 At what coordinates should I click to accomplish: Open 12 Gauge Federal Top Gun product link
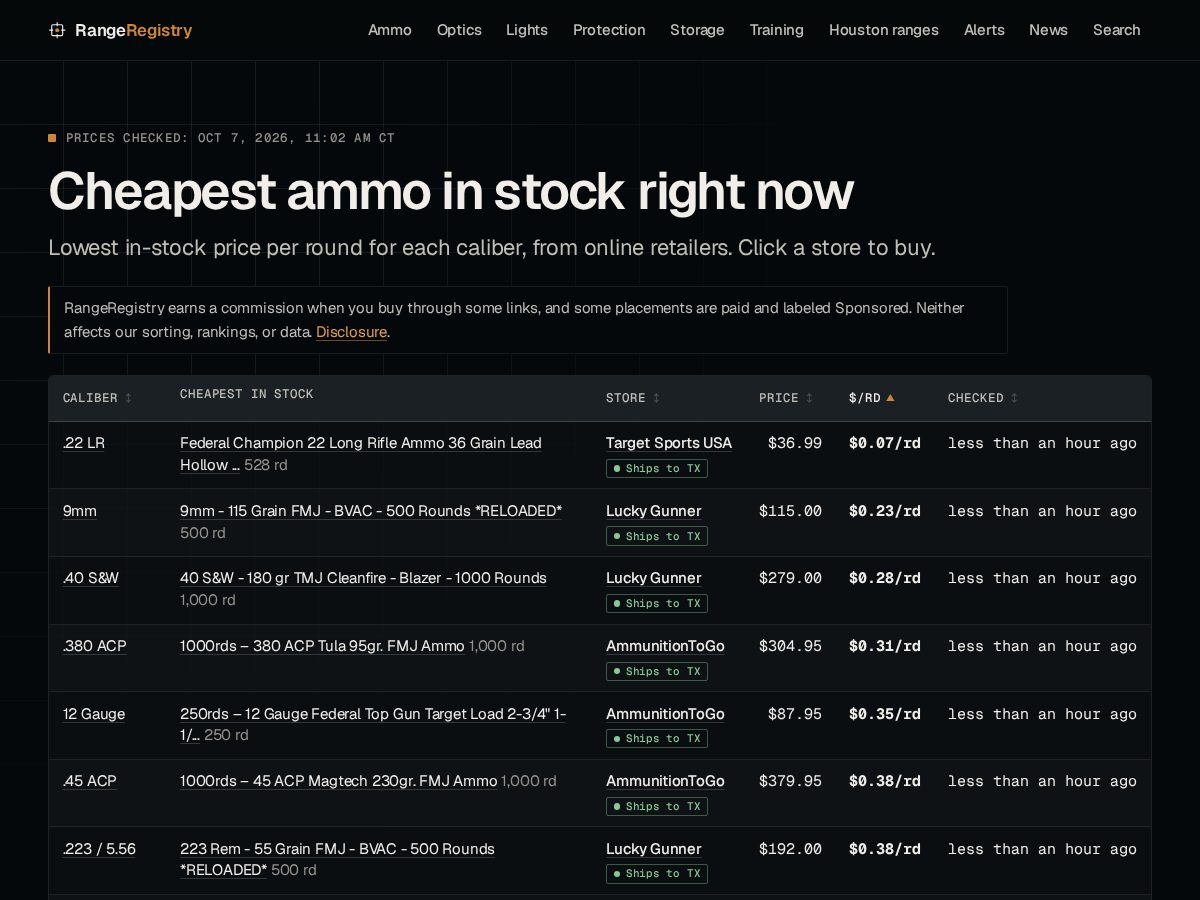pos(373,725)
